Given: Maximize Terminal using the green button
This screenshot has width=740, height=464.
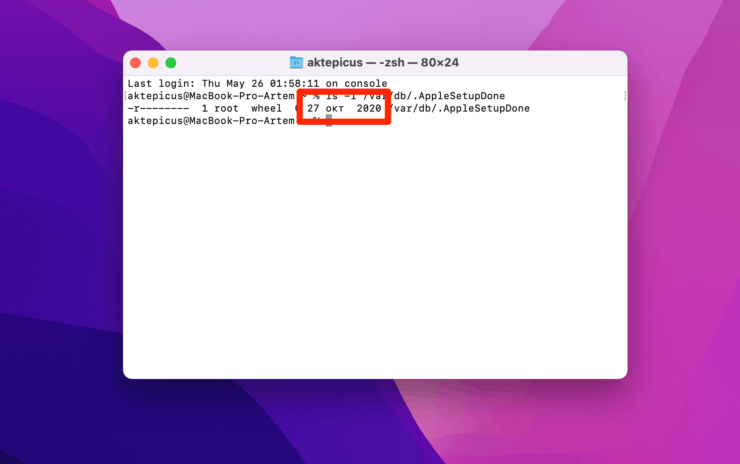Looking at the screenshot, I should coord(171,63).
